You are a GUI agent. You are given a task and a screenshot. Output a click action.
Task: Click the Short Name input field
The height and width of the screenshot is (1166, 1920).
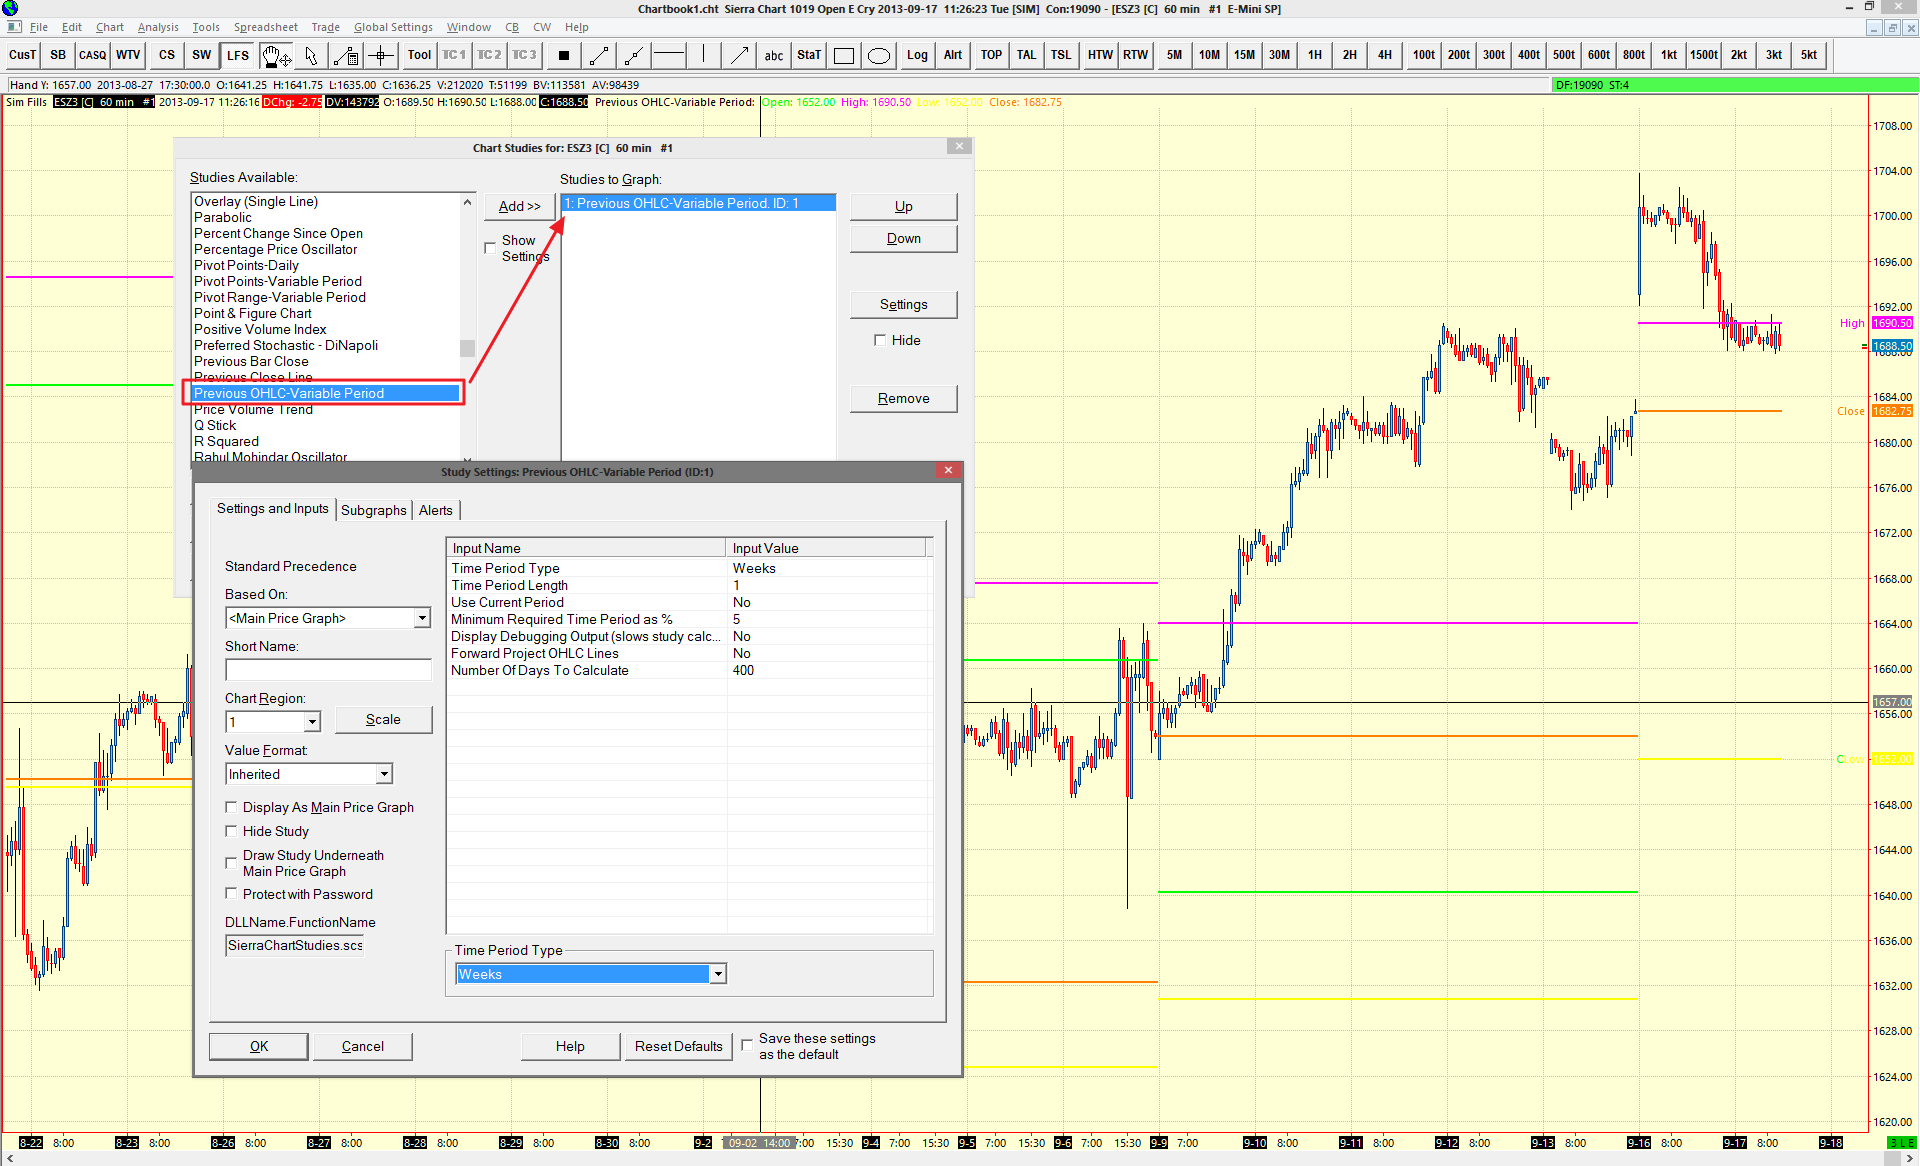[x=329, y=670]
